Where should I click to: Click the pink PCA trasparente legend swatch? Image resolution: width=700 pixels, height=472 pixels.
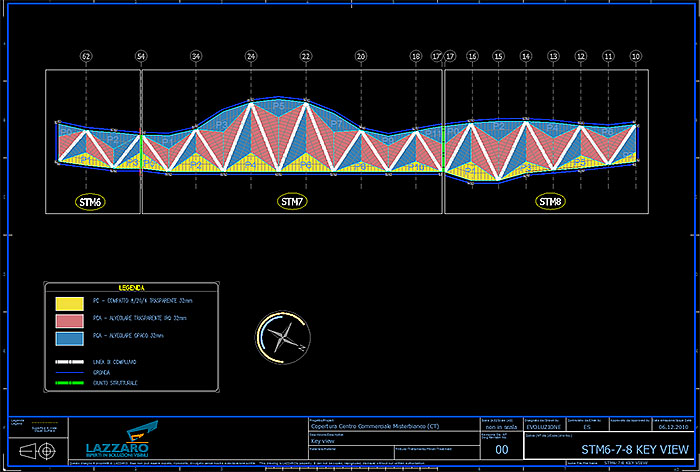69,319
